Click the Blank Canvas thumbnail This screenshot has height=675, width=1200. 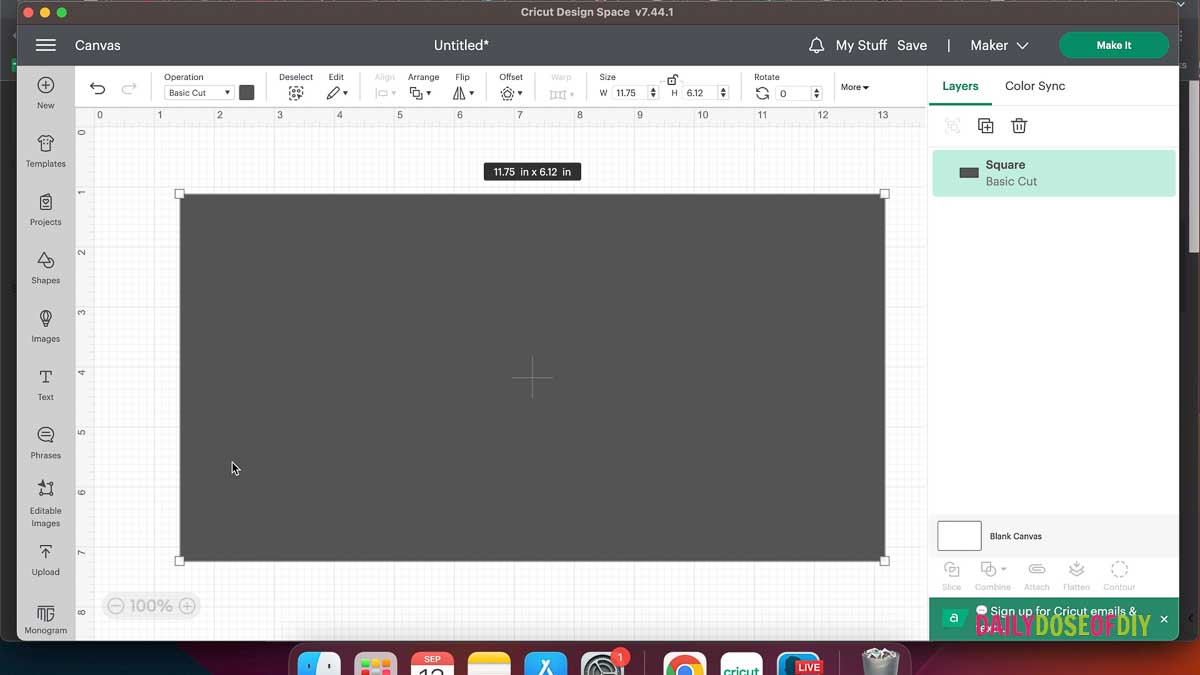(959, 536)
